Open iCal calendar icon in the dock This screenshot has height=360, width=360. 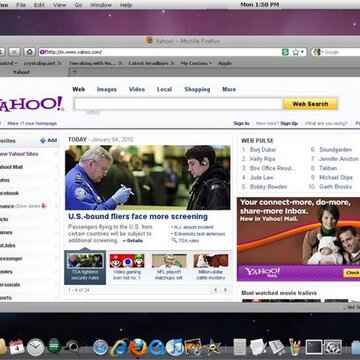point(17,347)
